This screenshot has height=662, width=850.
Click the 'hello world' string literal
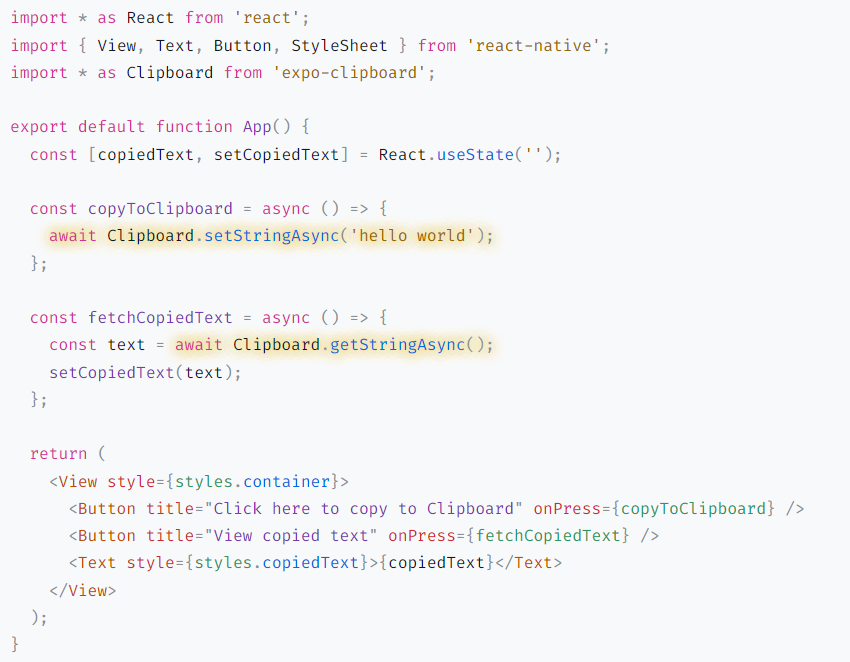(412, 236)
